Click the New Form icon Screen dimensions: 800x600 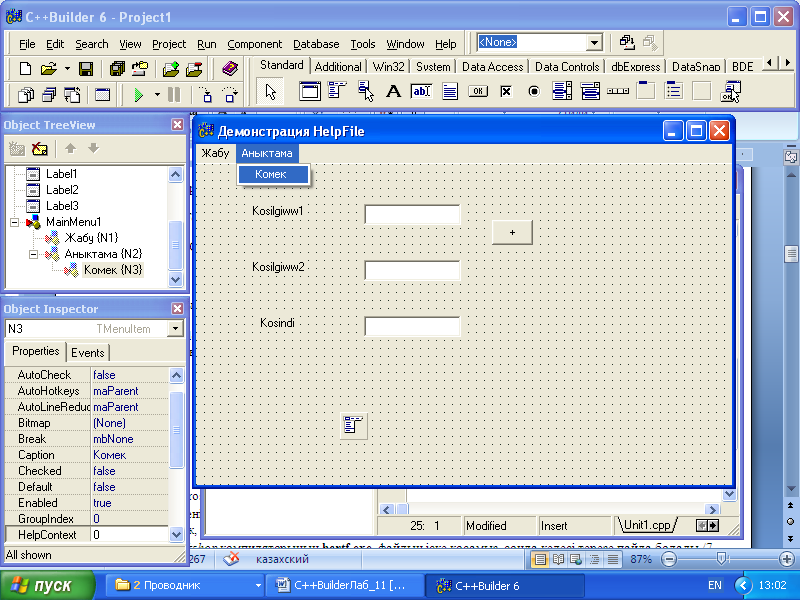[x=103, y=95]
